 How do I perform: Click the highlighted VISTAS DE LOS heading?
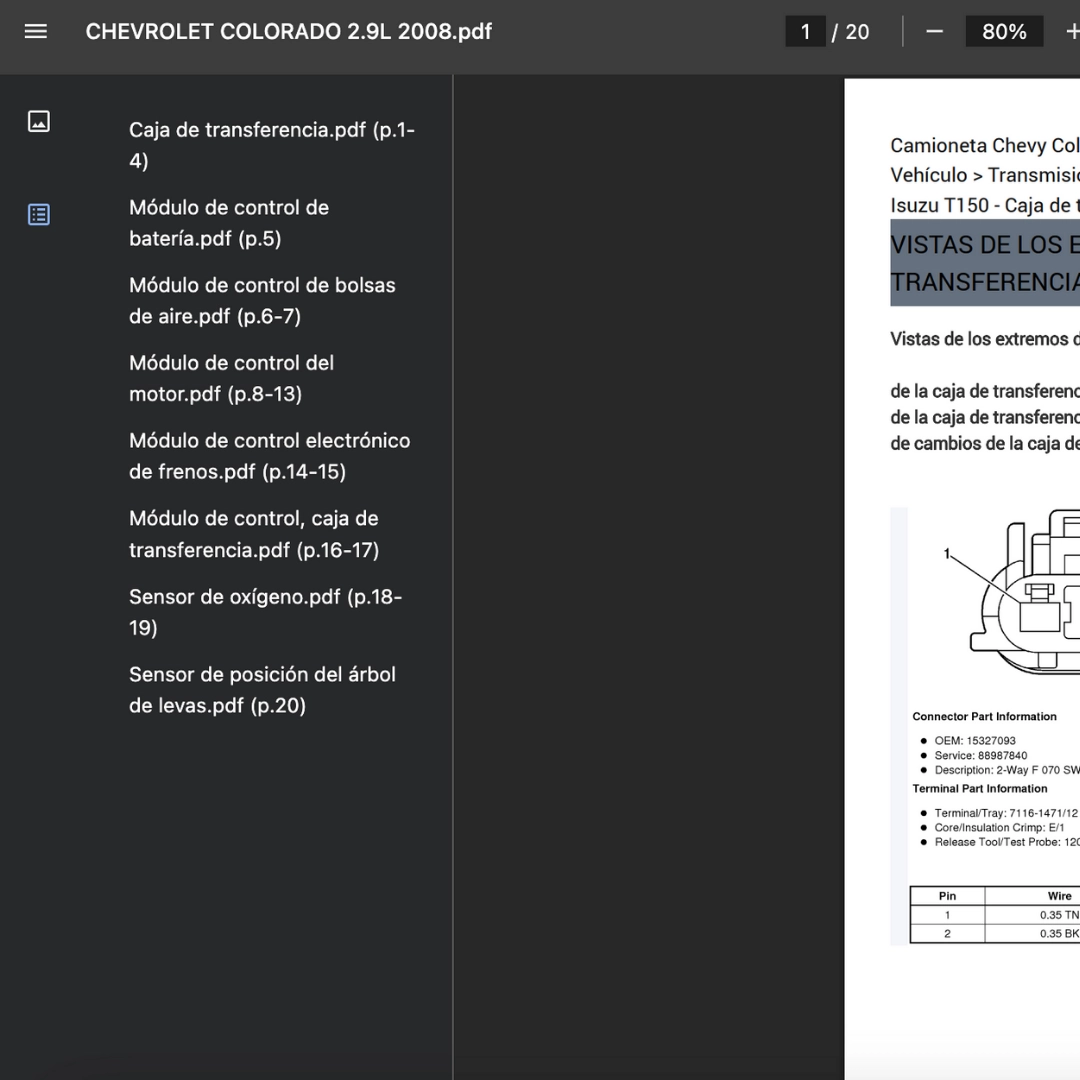pyautogui.click(x=985, y=262)
